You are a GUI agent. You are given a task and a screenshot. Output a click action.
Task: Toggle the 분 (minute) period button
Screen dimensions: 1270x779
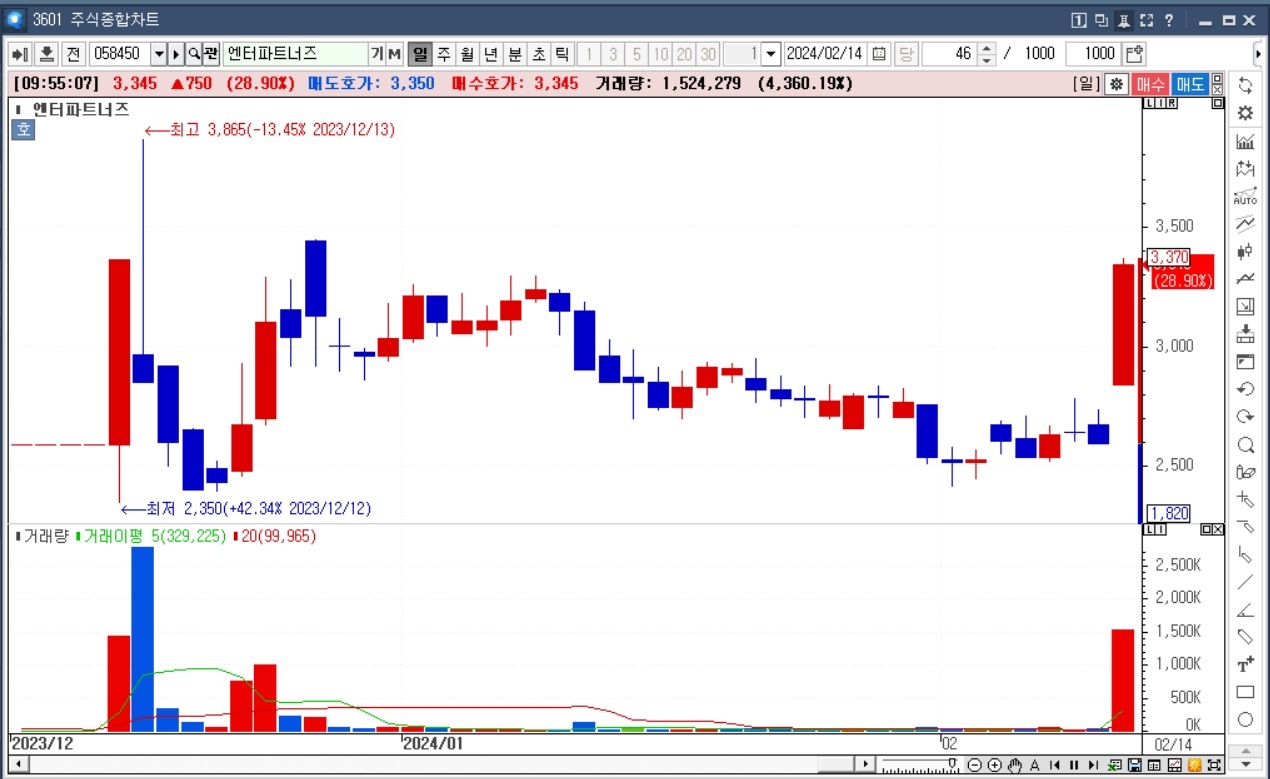(514, 53)
